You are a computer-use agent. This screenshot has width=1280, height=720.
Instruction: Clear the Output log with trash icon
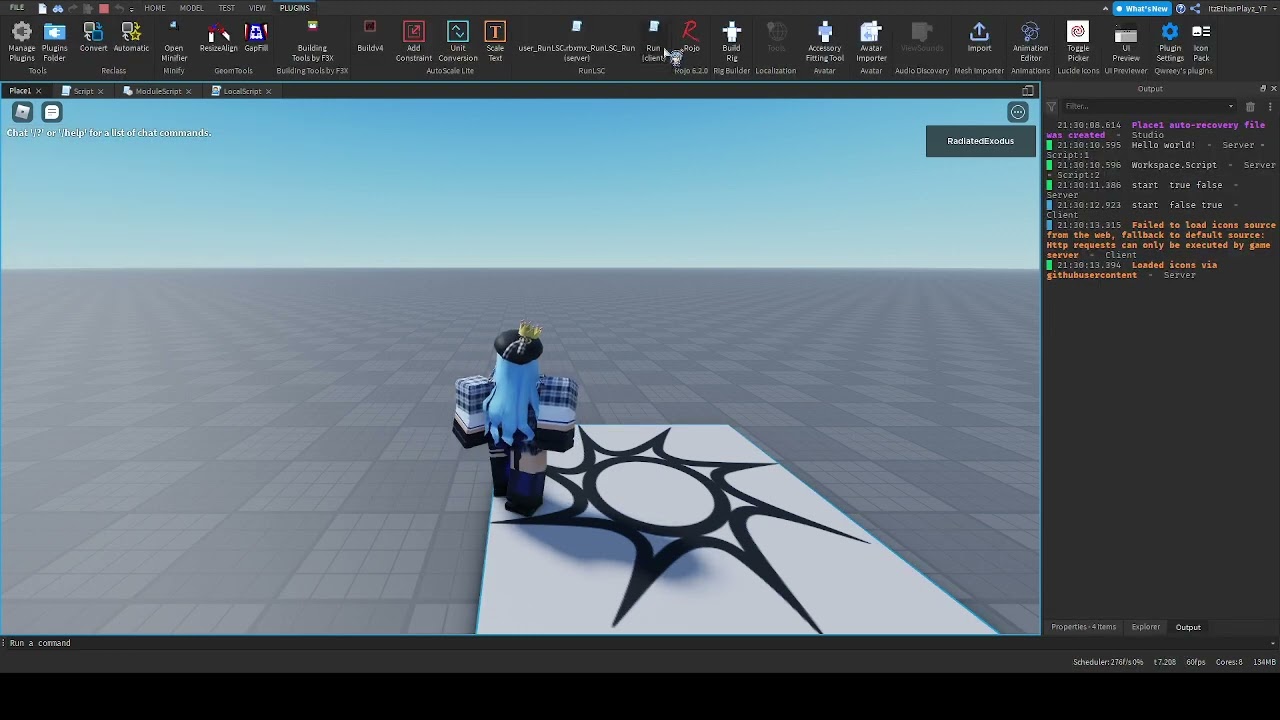click(1250, 106)
